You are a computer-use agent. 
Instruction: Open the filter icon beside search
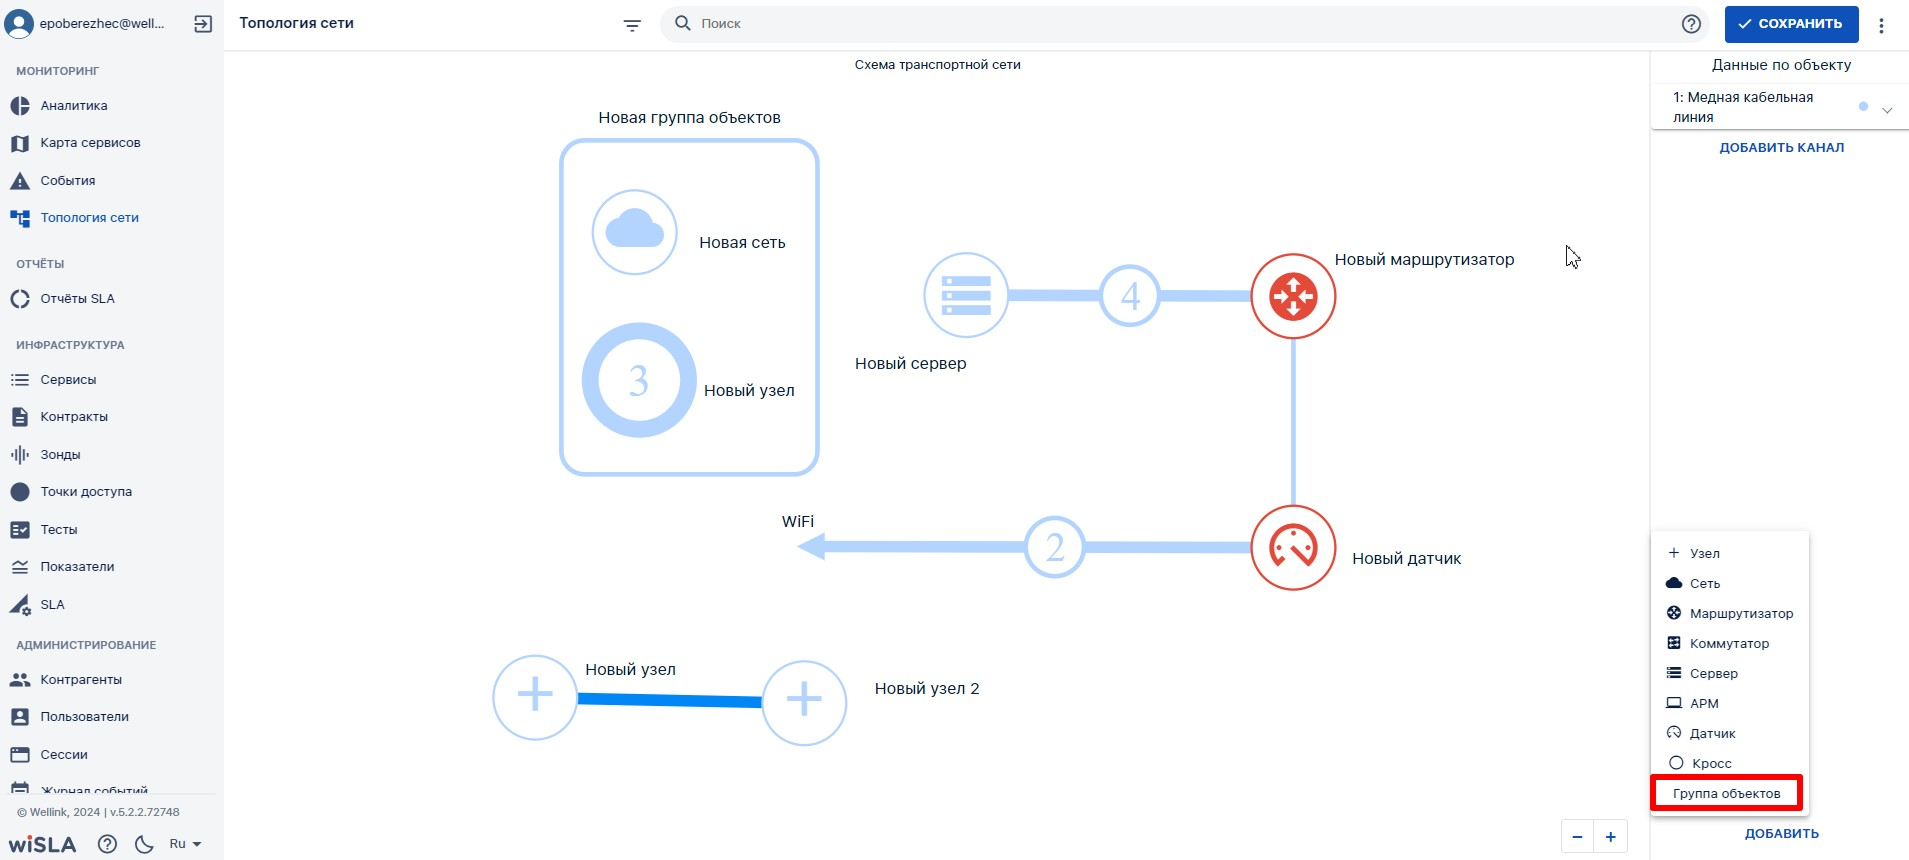click(632, 25)
